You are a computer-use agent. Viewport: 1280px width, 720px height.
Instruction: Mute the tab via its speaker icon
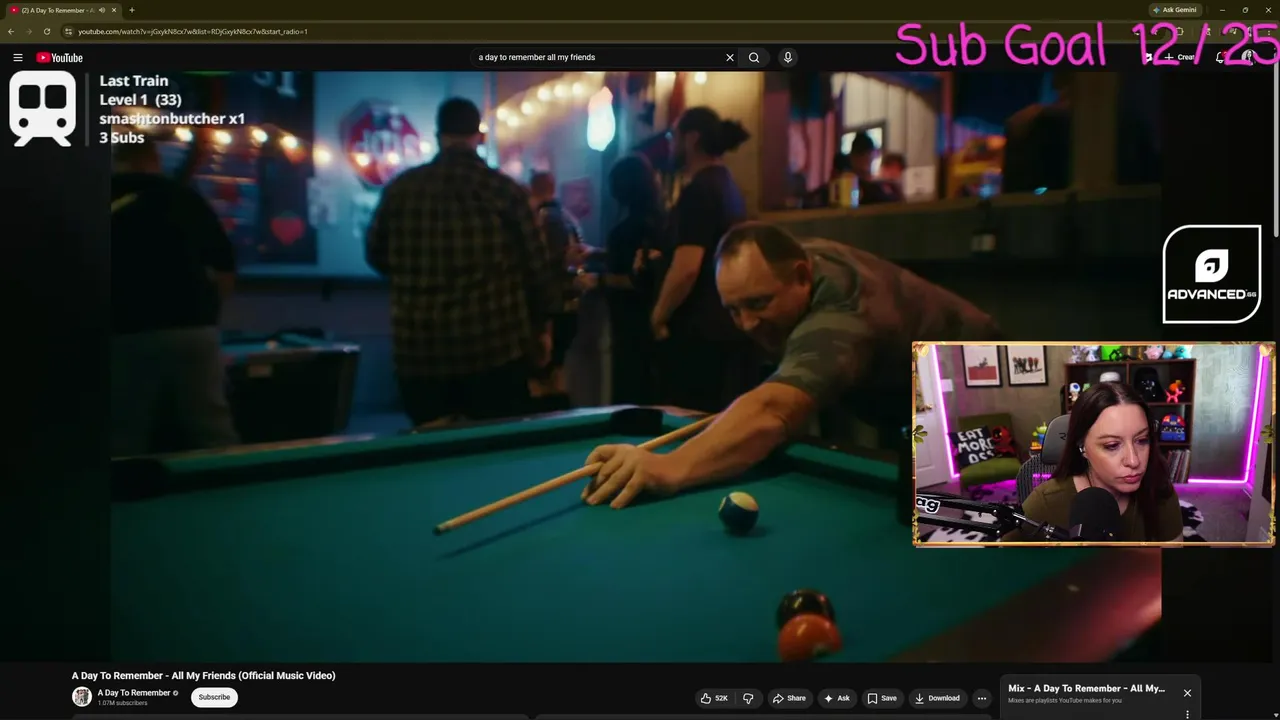(x=102, y=10)
